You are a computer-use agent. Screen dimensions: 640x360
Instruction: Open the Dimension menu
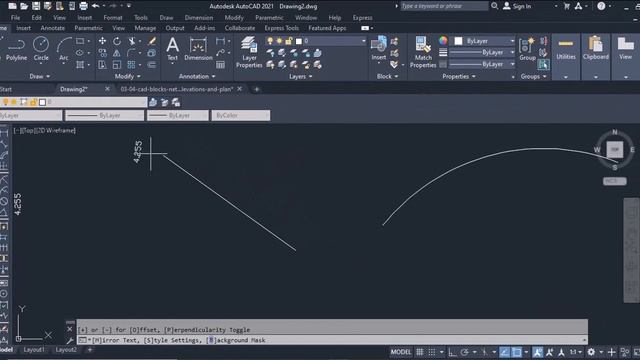(x=198, y=18)
